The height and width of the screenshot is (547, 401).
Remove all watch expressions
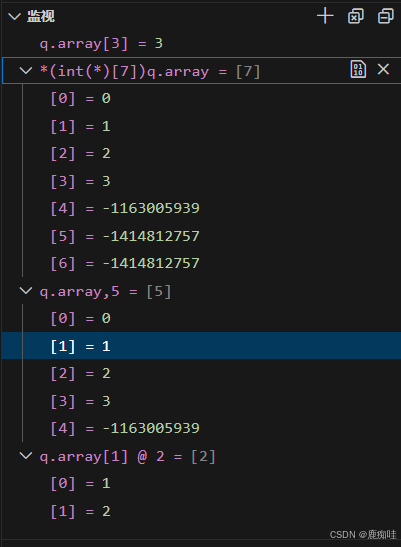[356, 16]
